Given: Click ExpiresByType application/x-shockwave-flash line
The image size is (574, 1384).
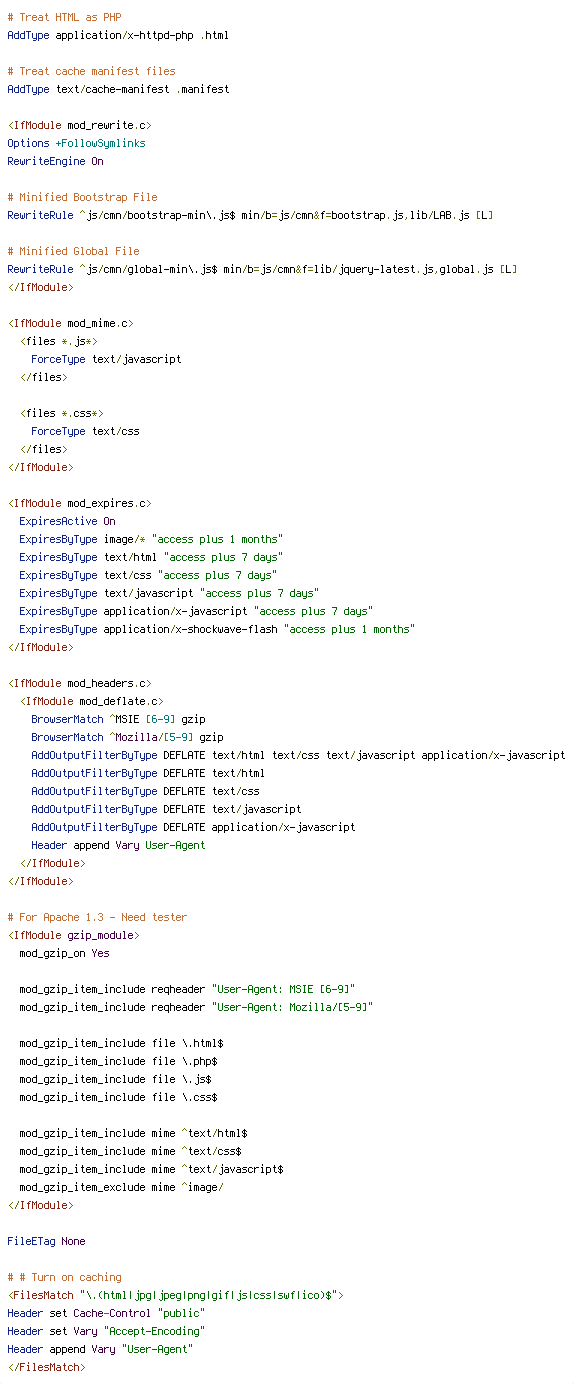Looking at the screenshot, I should tap(217, 629).
